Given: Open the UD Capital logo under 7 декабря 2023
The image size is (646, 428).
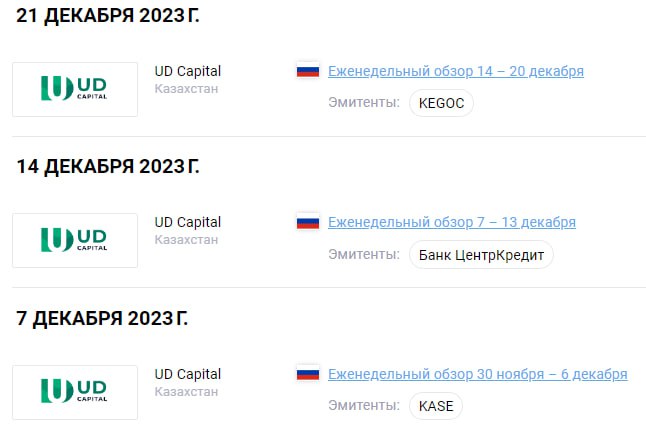Looking at the screenshot, I should [x=75, y=392].
